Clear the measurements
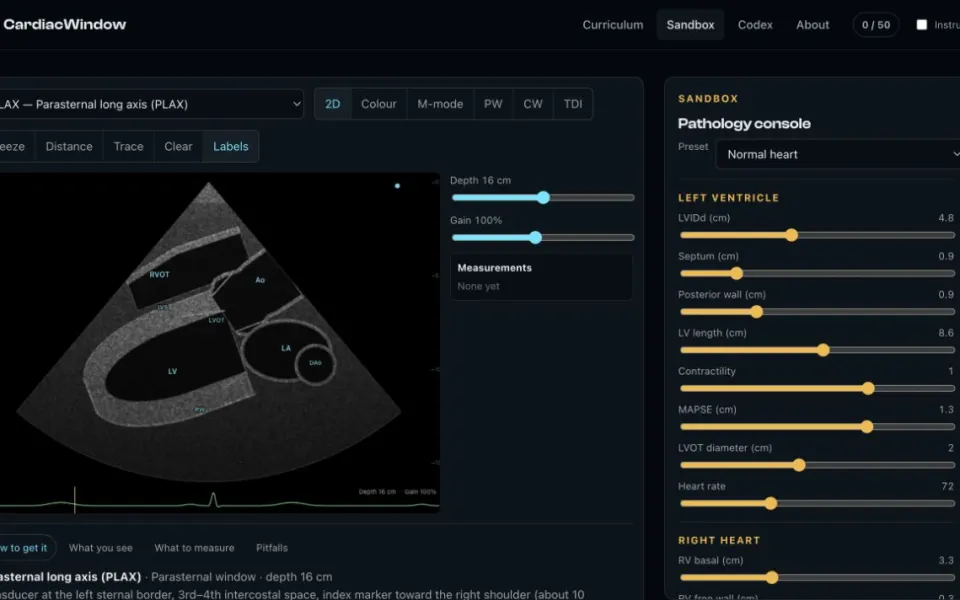 [178, 146]
